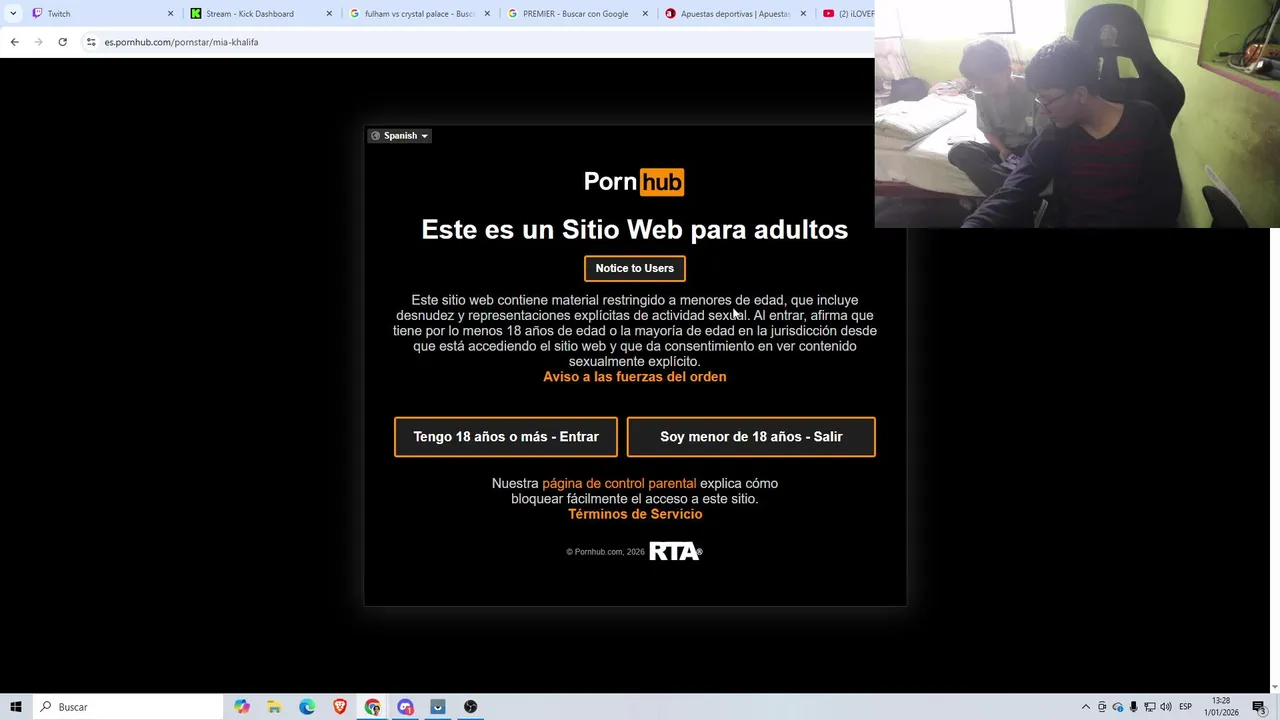The height and width of the screenshot is (720, 1280).
Task: Switch to the Twitch tab
Action: [x=101, y=14]
